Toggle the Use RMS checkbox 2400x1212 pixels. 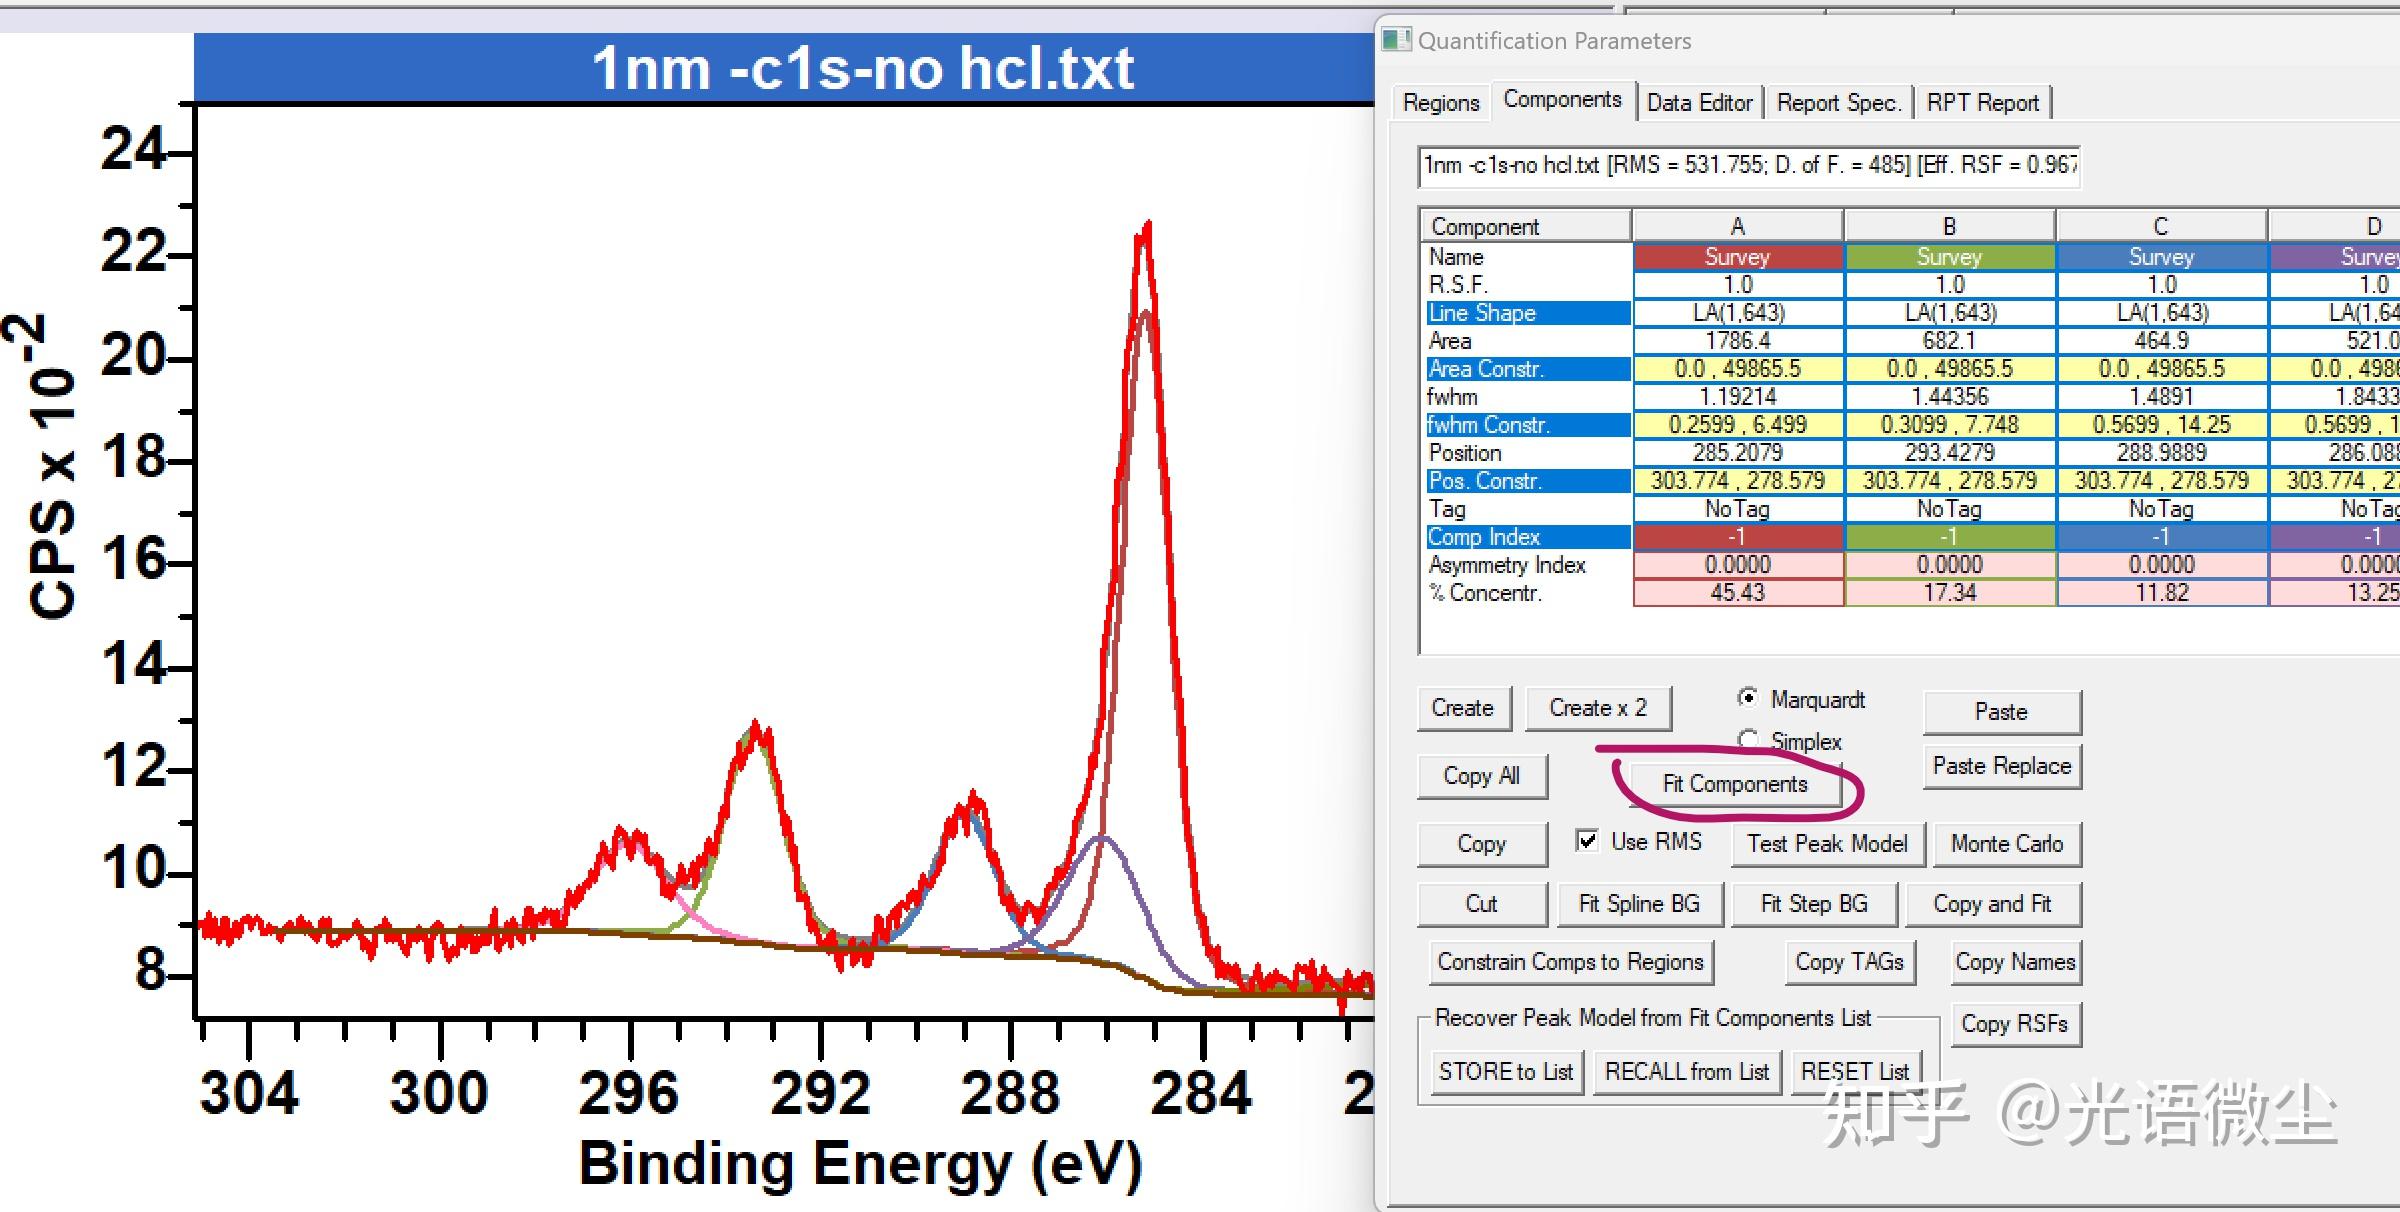tap(1587, 841)
